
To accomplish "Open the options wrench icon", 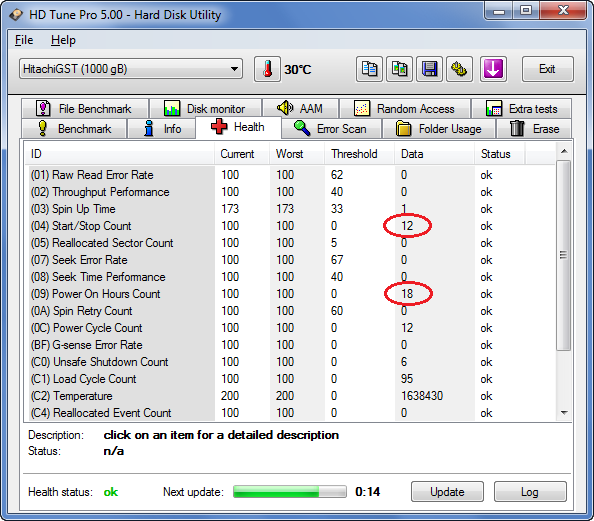I will pos(459,69).
